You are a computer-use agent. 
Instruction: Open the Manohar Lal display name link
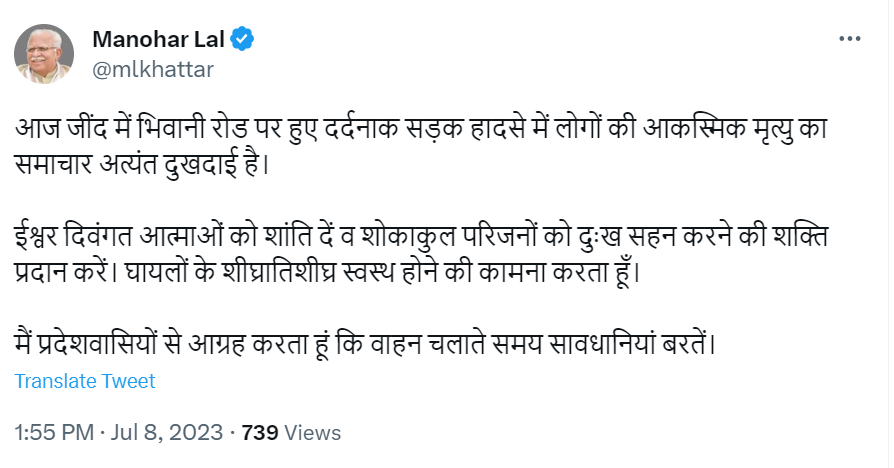160,40
